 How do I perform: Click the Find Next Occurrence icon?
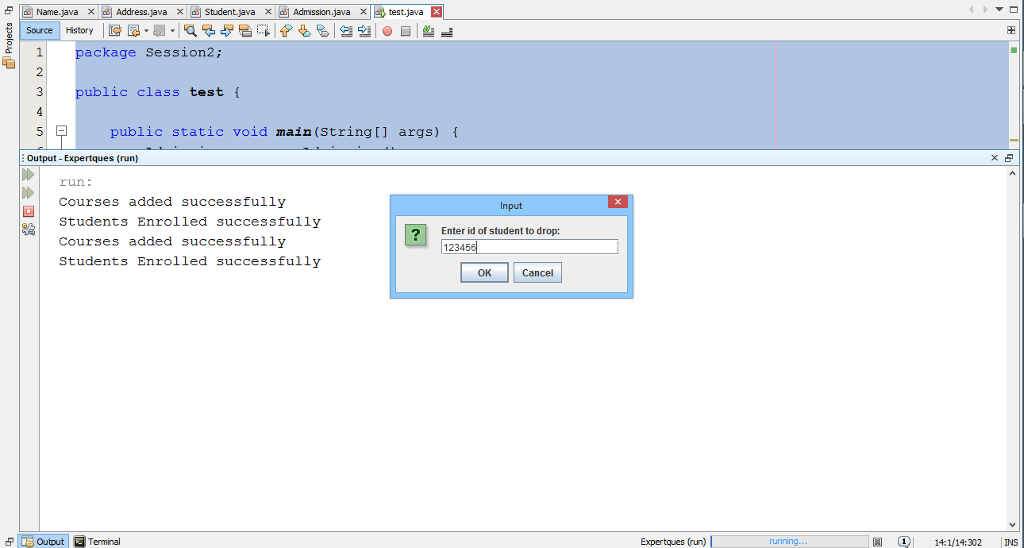(227, 31)
